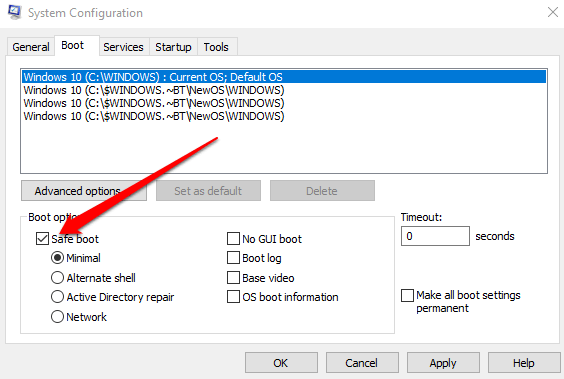Click the Apply button
This screenshot has height=379, width=564.
(443, 363)
